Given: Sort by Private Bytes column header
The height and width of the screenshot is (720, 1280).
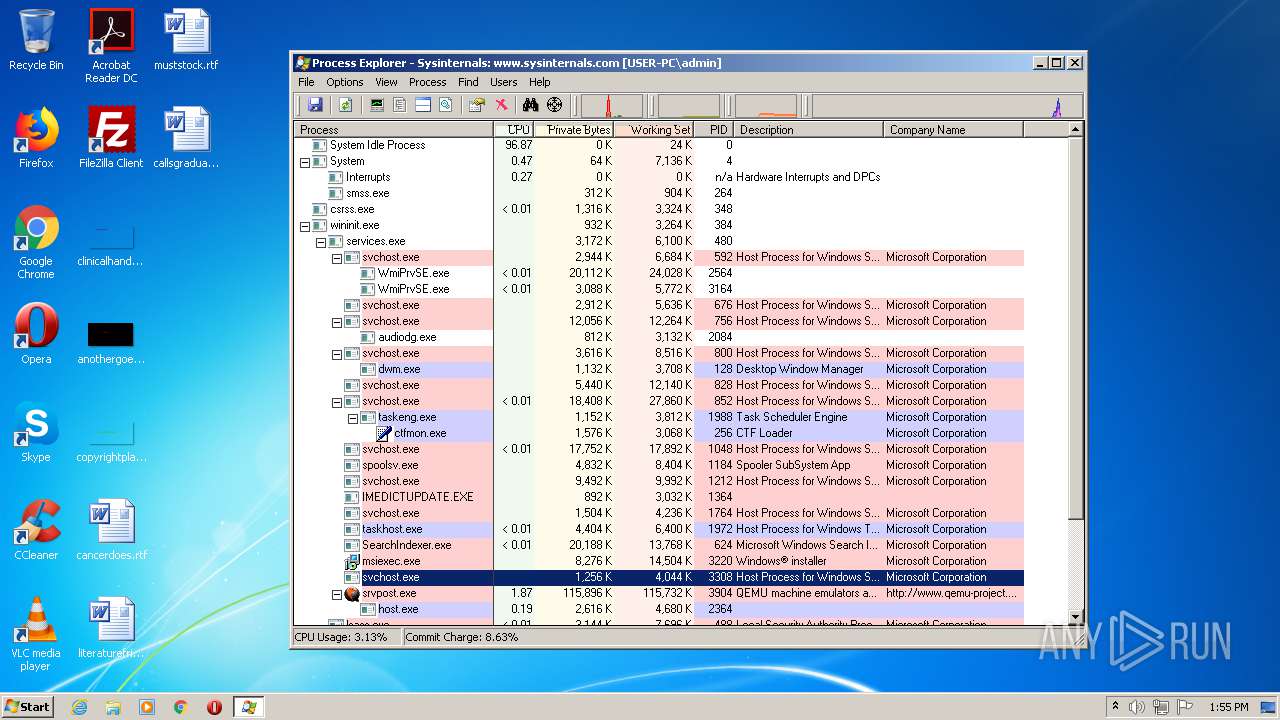Looking at the screenshot, I should (x=574, y=129).
